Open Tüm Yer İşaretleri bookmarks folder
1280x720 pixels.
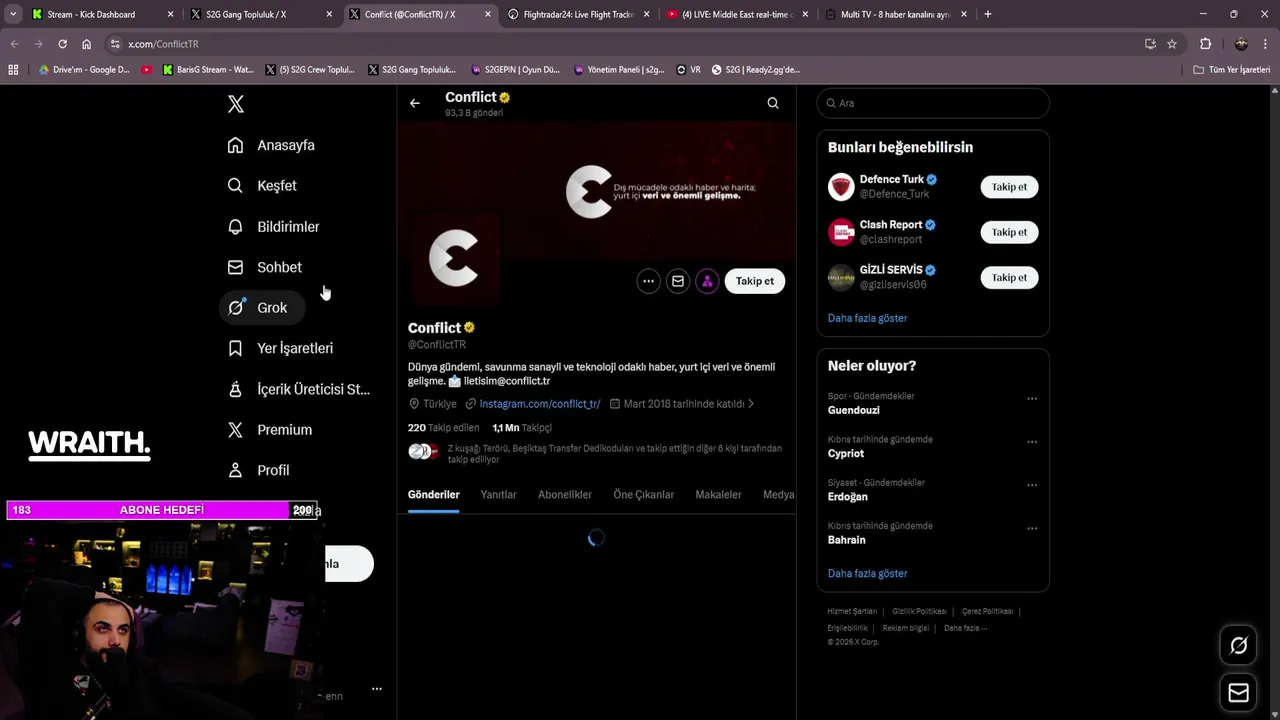coord(1231,70)
